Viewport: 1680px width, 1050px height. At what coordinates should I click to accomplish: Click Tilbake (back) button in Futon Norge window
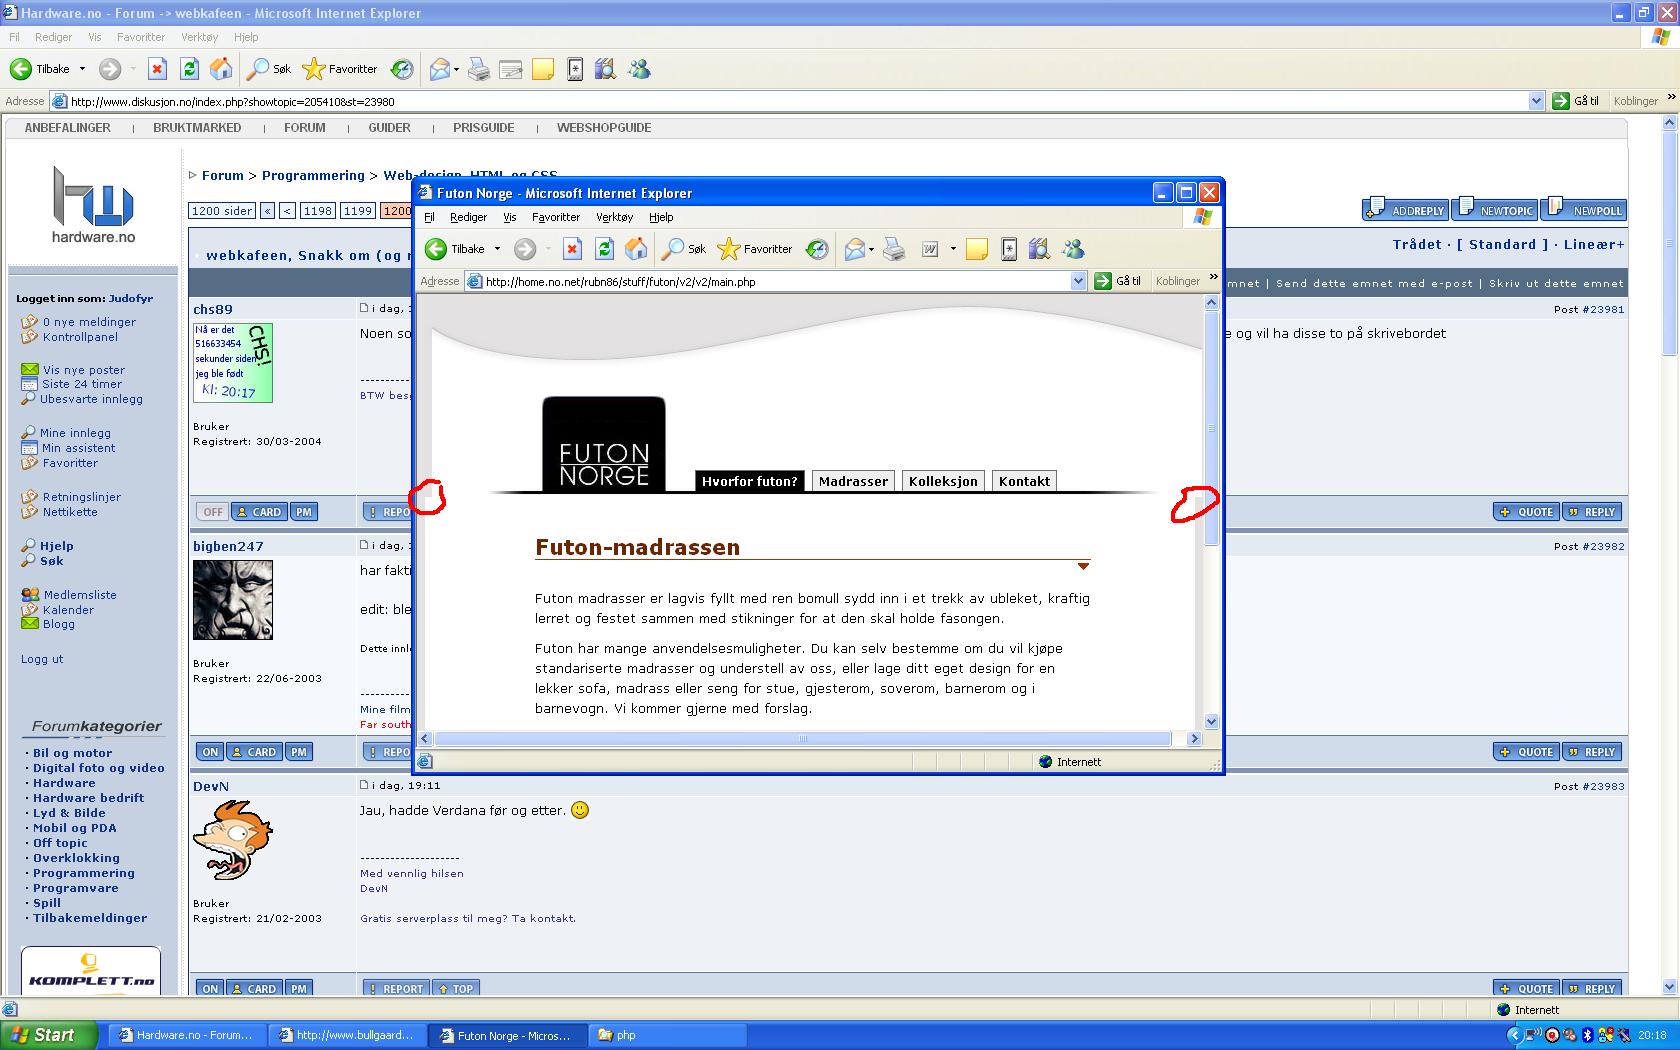pos(456,249)
